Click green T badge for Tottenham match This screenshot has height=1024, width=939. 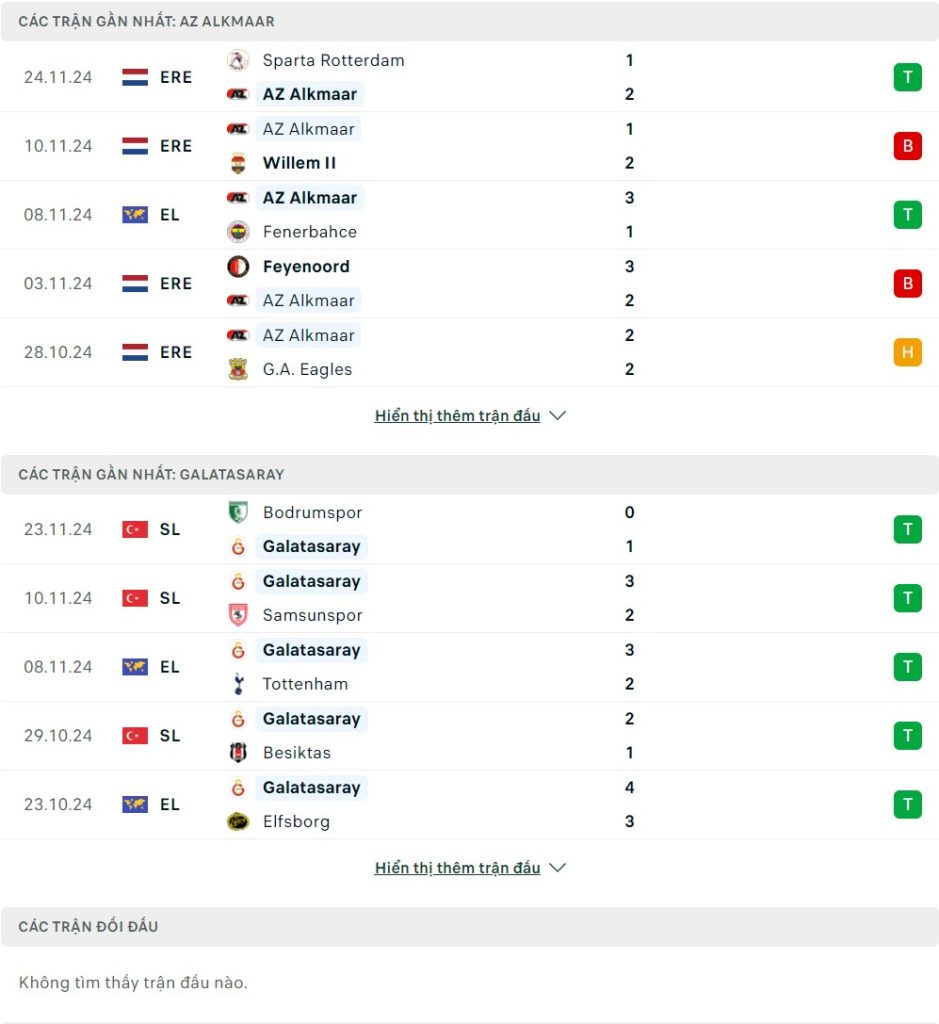pos(907,667)
